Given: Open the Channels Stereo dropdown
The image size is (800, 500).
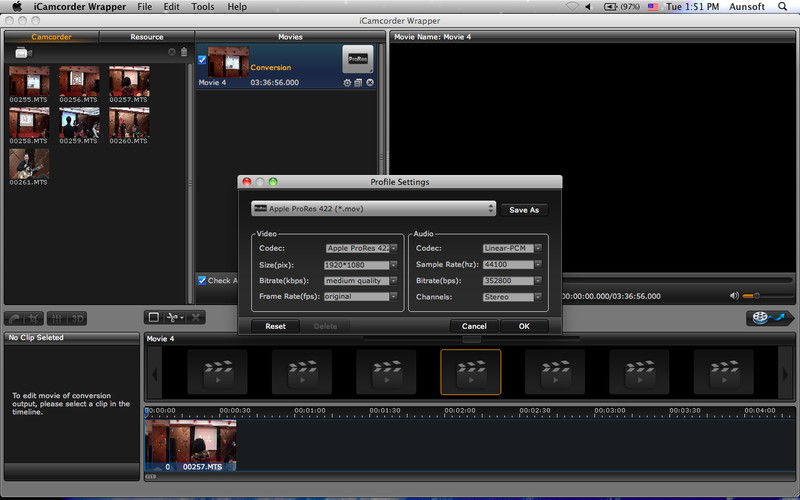Looking at the screenshot, I should 512,296.
